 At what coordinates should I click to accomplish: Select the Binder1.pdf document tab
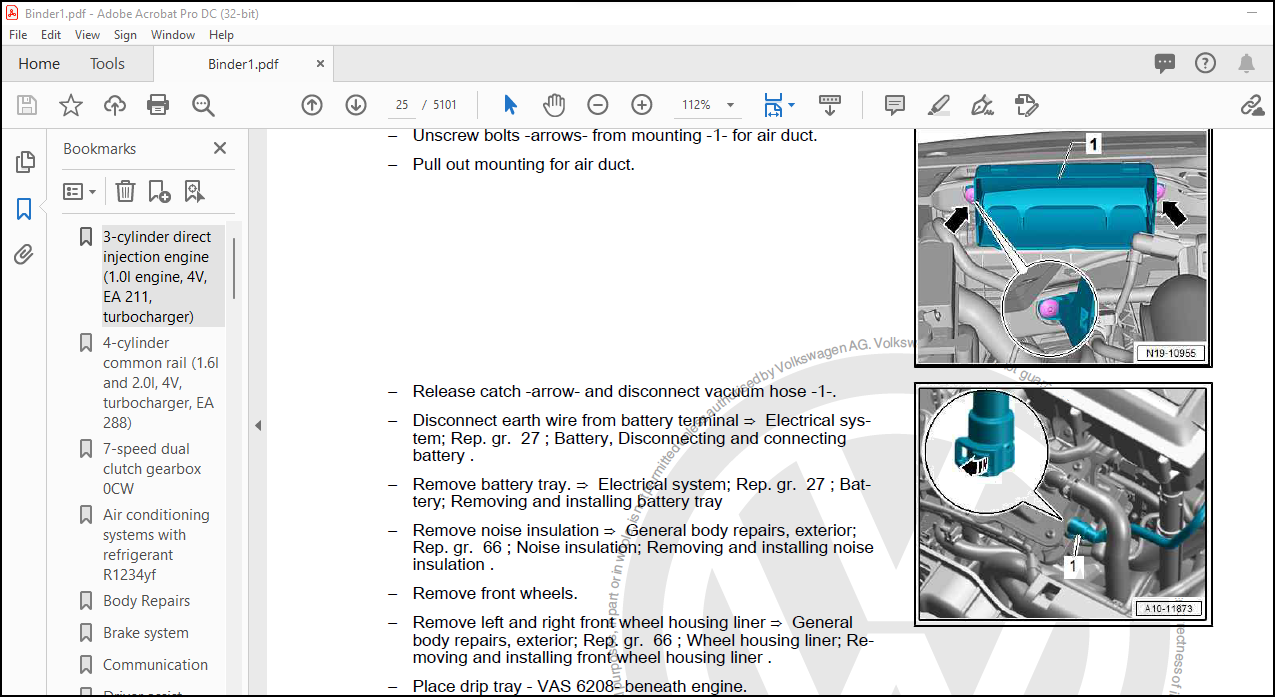coord(243,64)
